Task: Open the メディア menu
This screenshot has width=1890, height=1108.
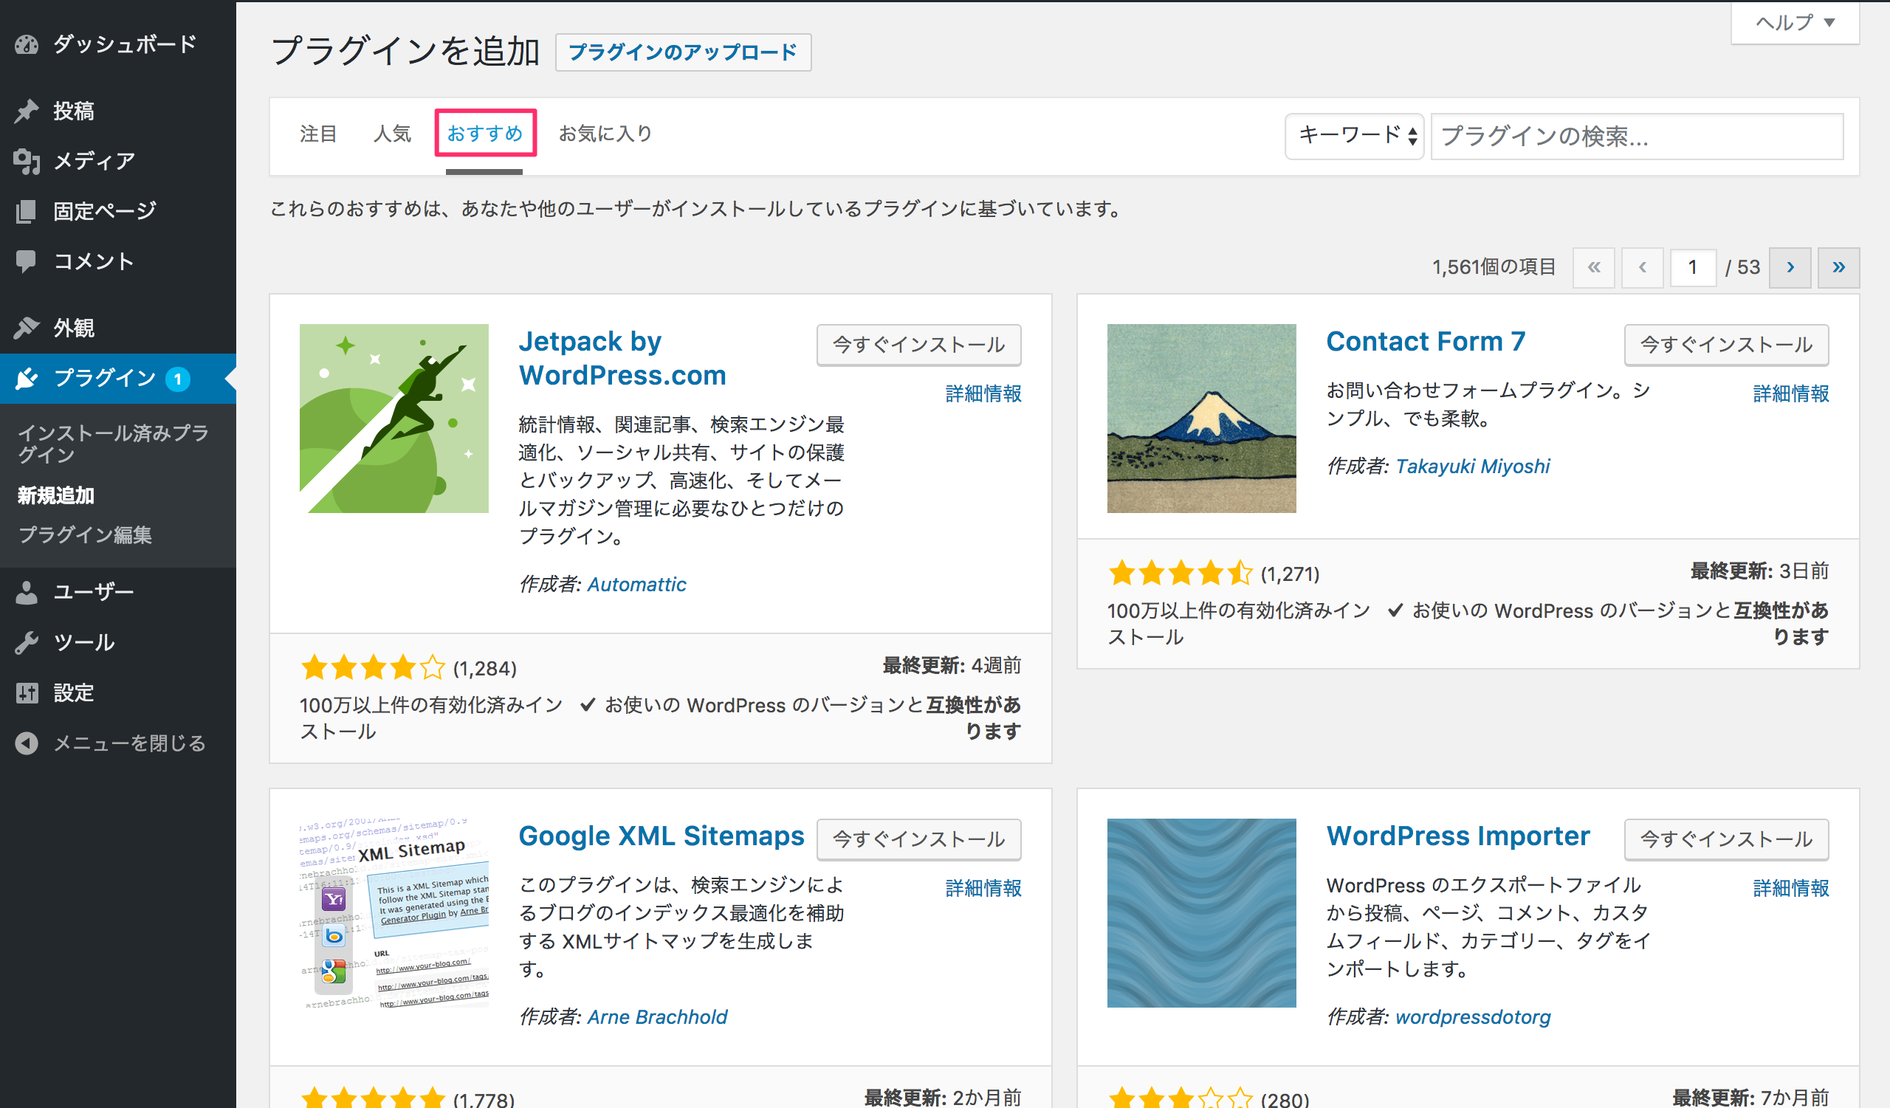Action: 118,161
